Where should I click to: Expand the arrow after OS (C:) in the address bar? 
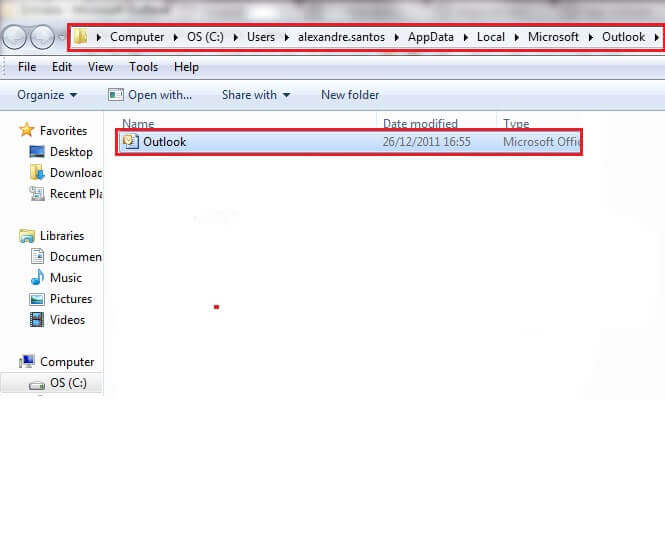(x=236, y=37)
